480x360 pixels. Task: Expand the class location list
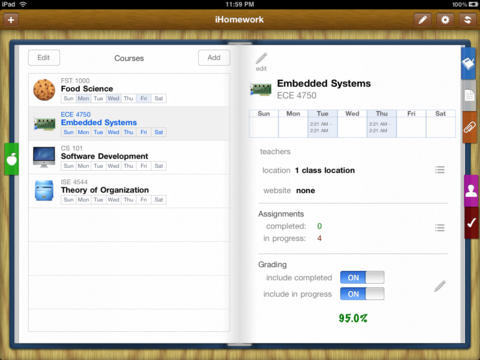[x=440, y=170]
